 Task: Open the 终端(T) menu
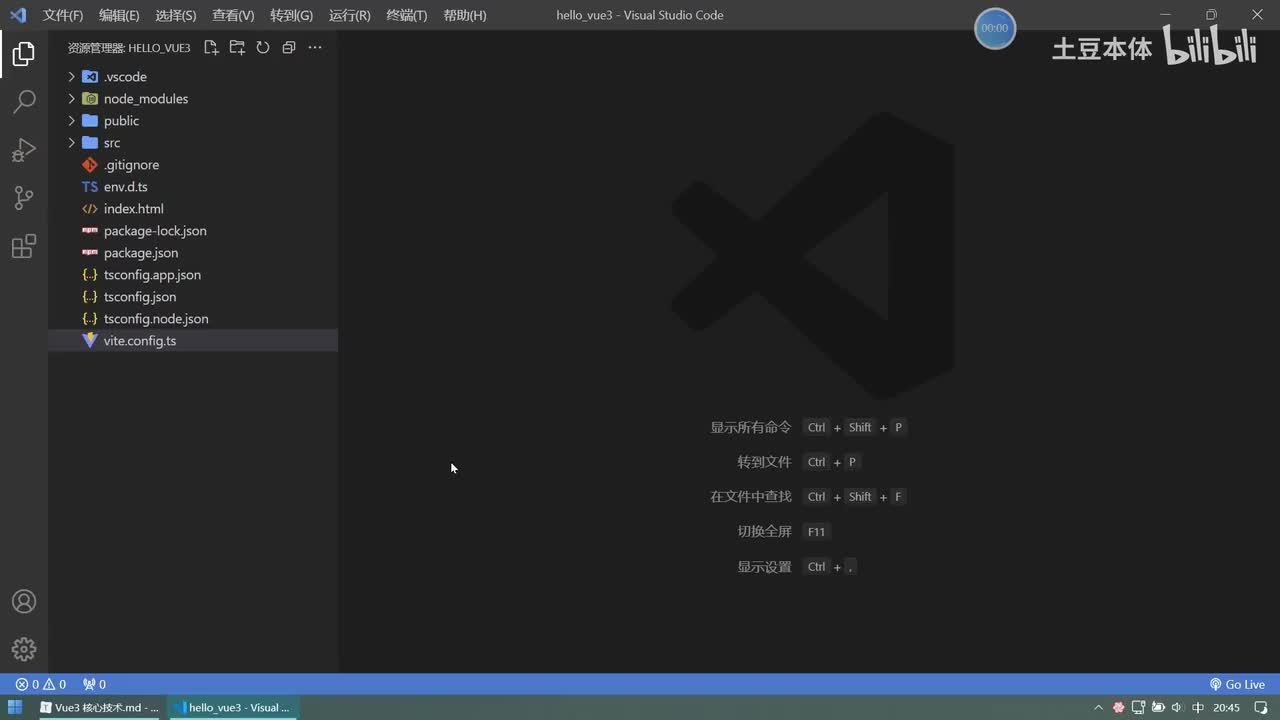[x=406, y=16]
